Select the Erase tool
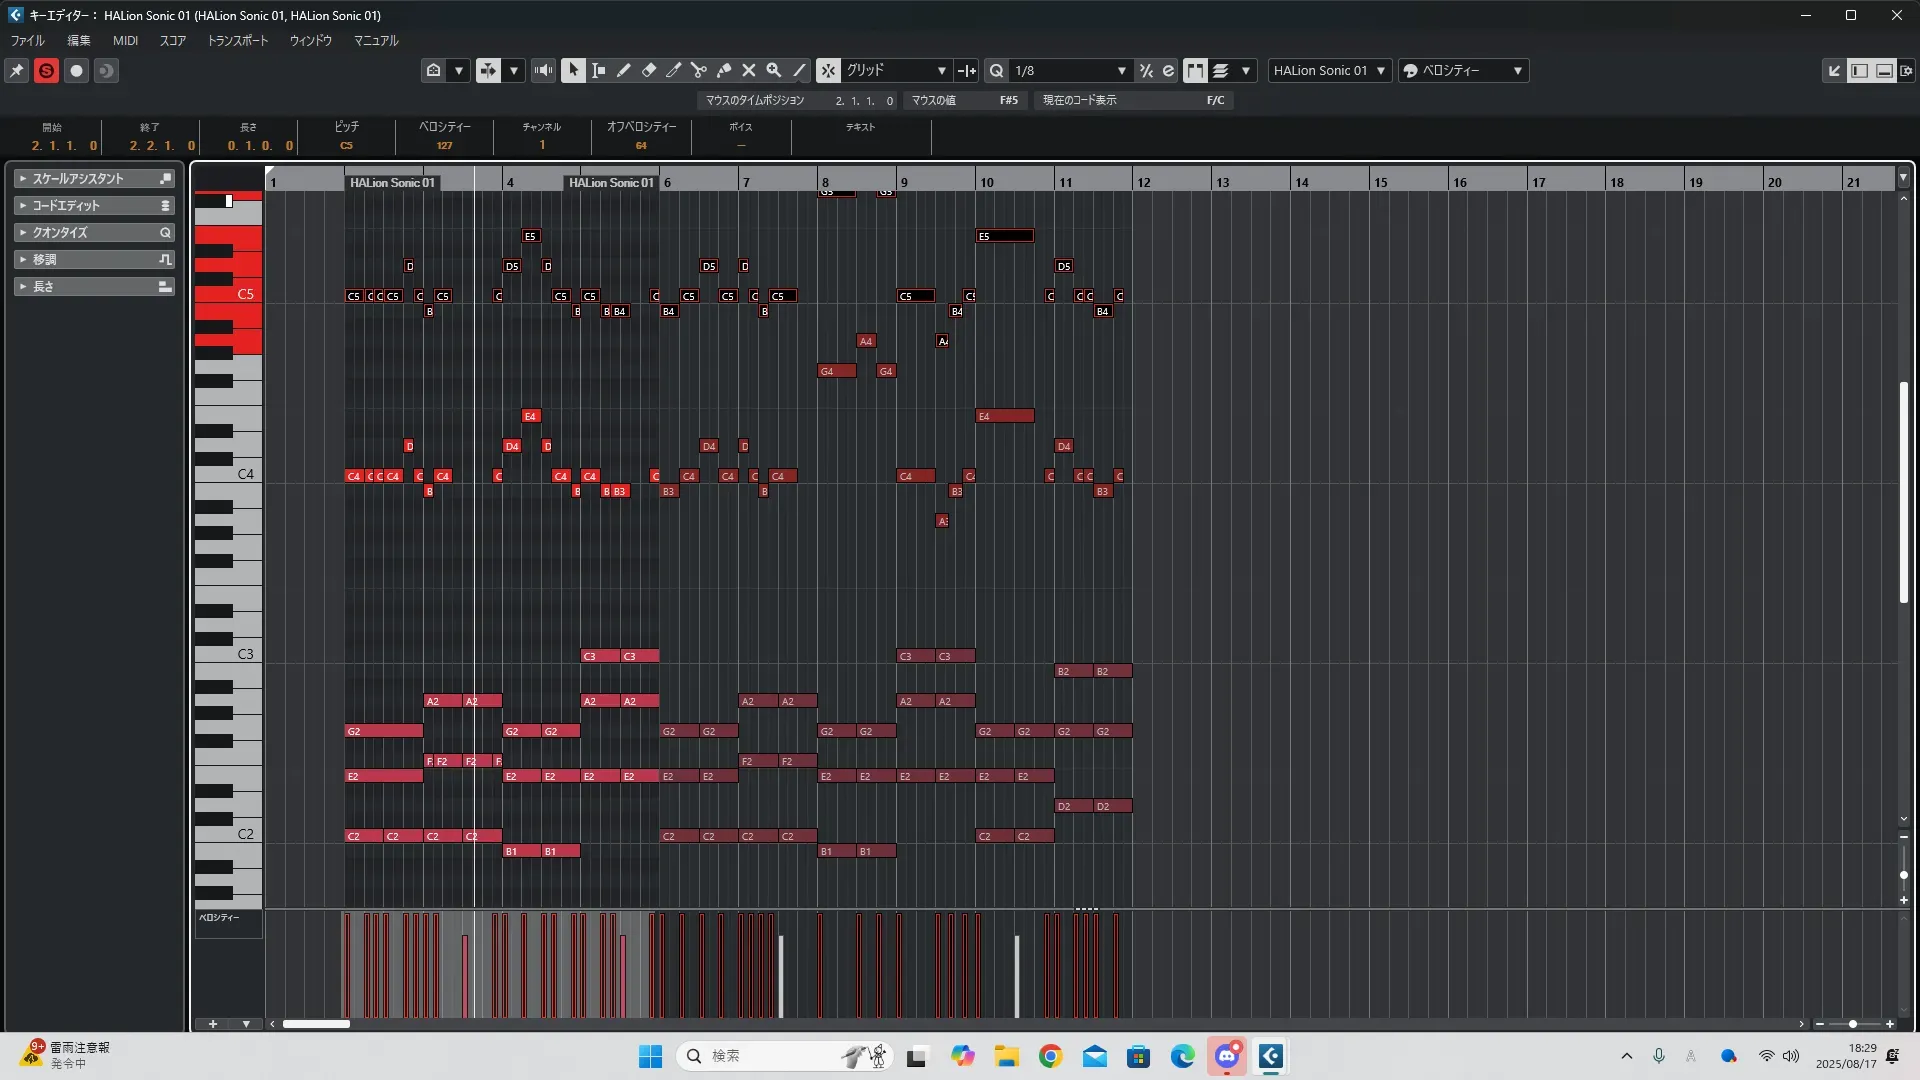This screenshot has height=1080, width=1920. [649, 70]
